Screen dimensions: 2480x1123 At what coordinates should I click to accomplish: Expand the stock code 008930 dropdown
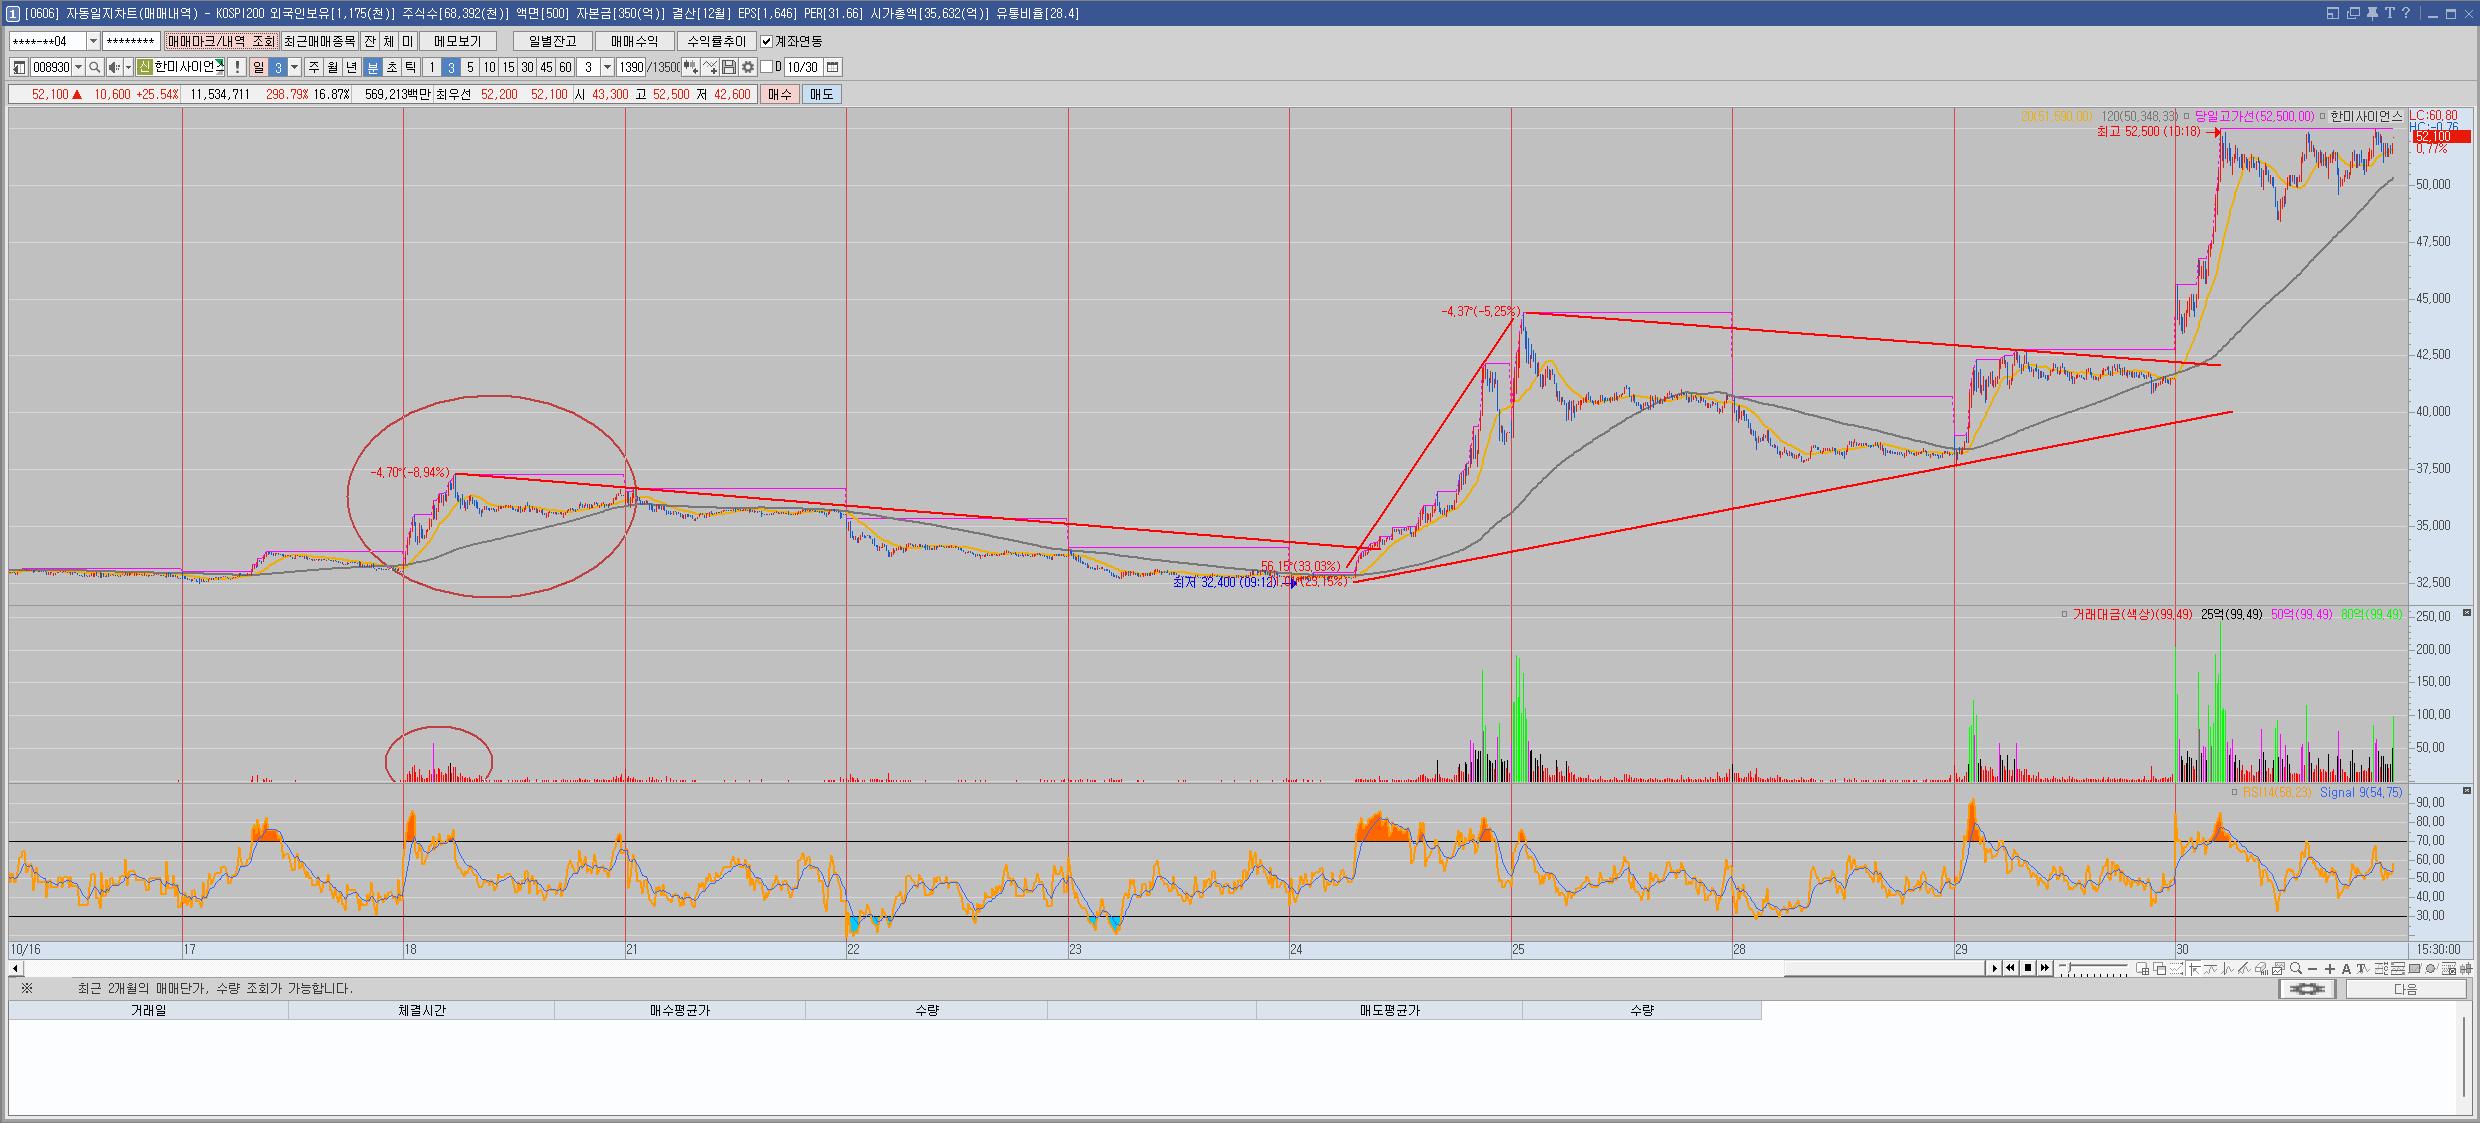pos(79,67)
